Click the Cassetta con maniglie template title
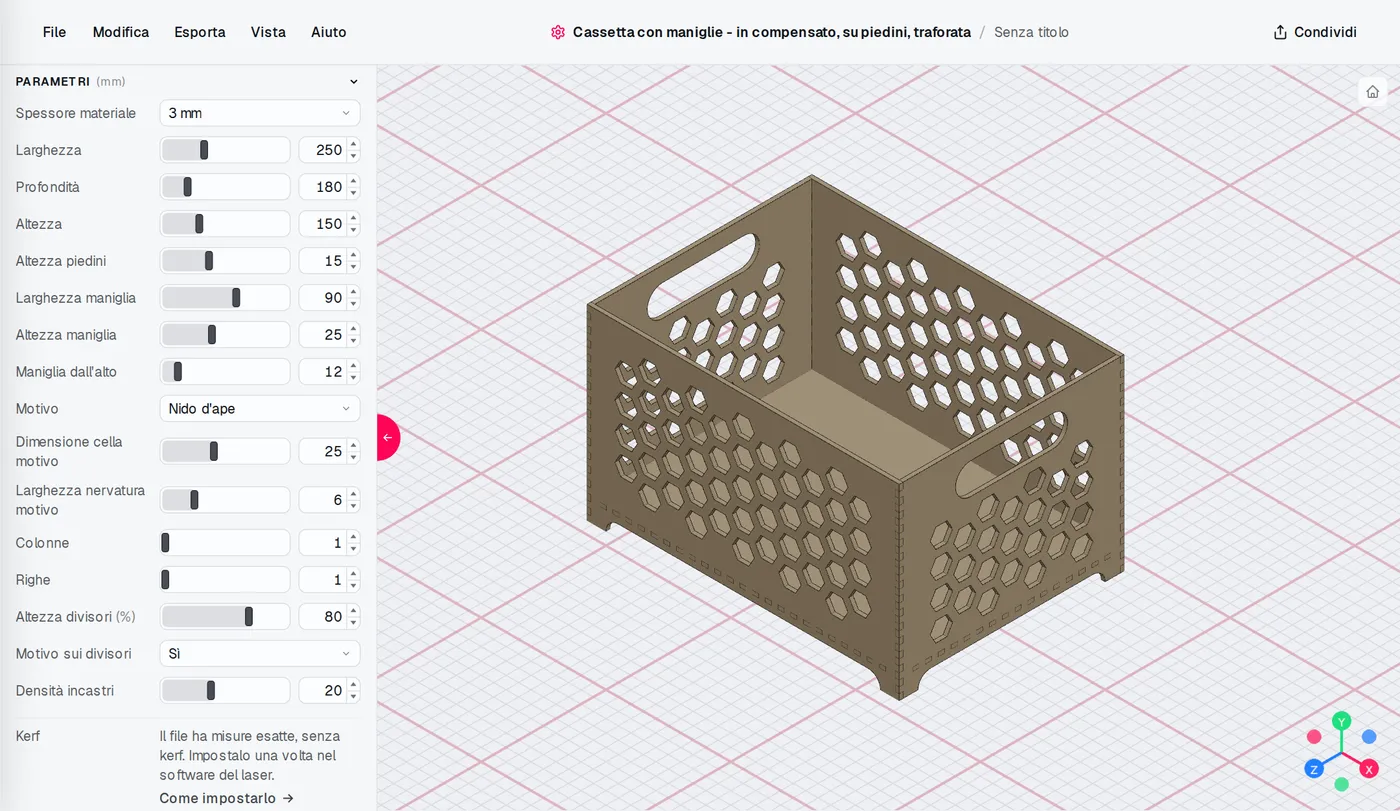Viewport: 1400px width, 811px height. (x=771, y=32)
